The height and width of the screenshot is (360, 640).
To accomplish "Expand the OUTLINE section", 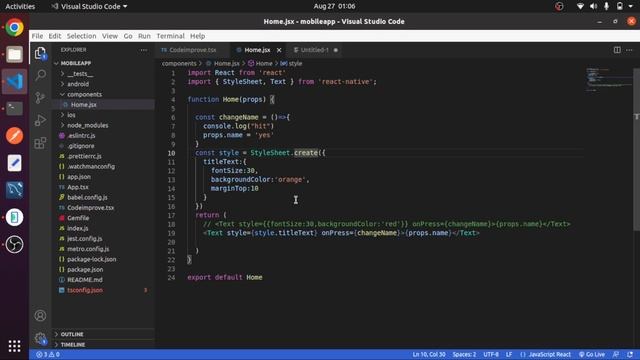I will click(72, 334).
